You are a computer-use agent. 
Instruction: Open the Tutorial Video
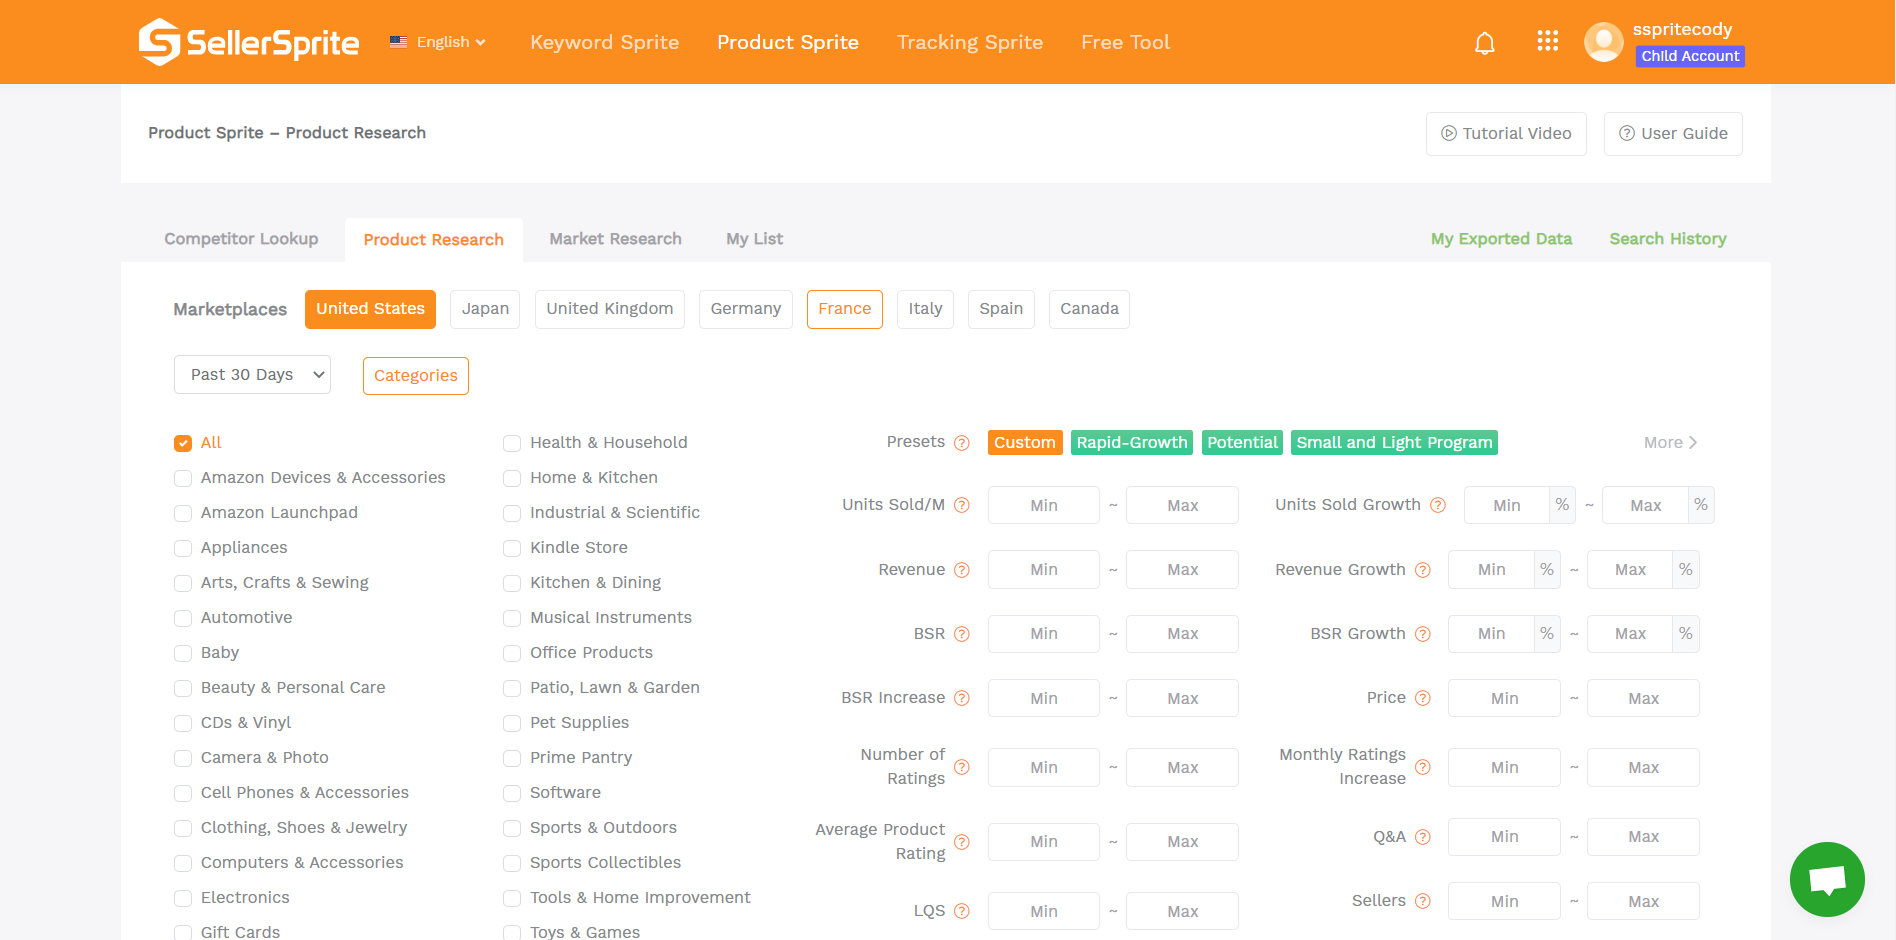click(1506, 134)
